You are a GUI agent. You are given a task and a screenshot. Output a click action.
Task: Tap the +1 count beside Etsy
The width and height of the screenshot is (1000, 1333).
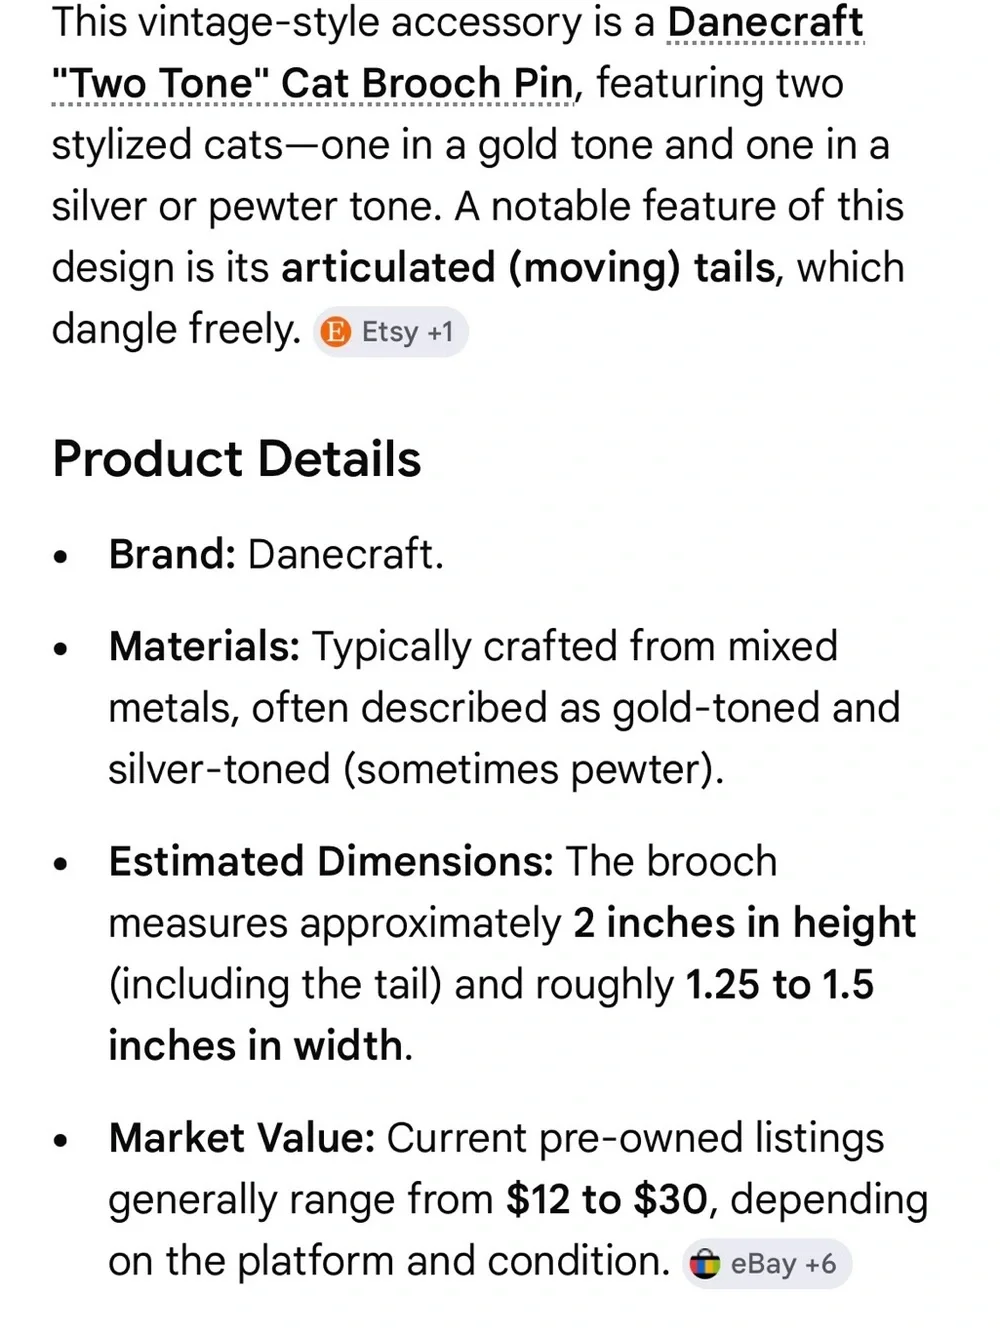click(440, 332)
